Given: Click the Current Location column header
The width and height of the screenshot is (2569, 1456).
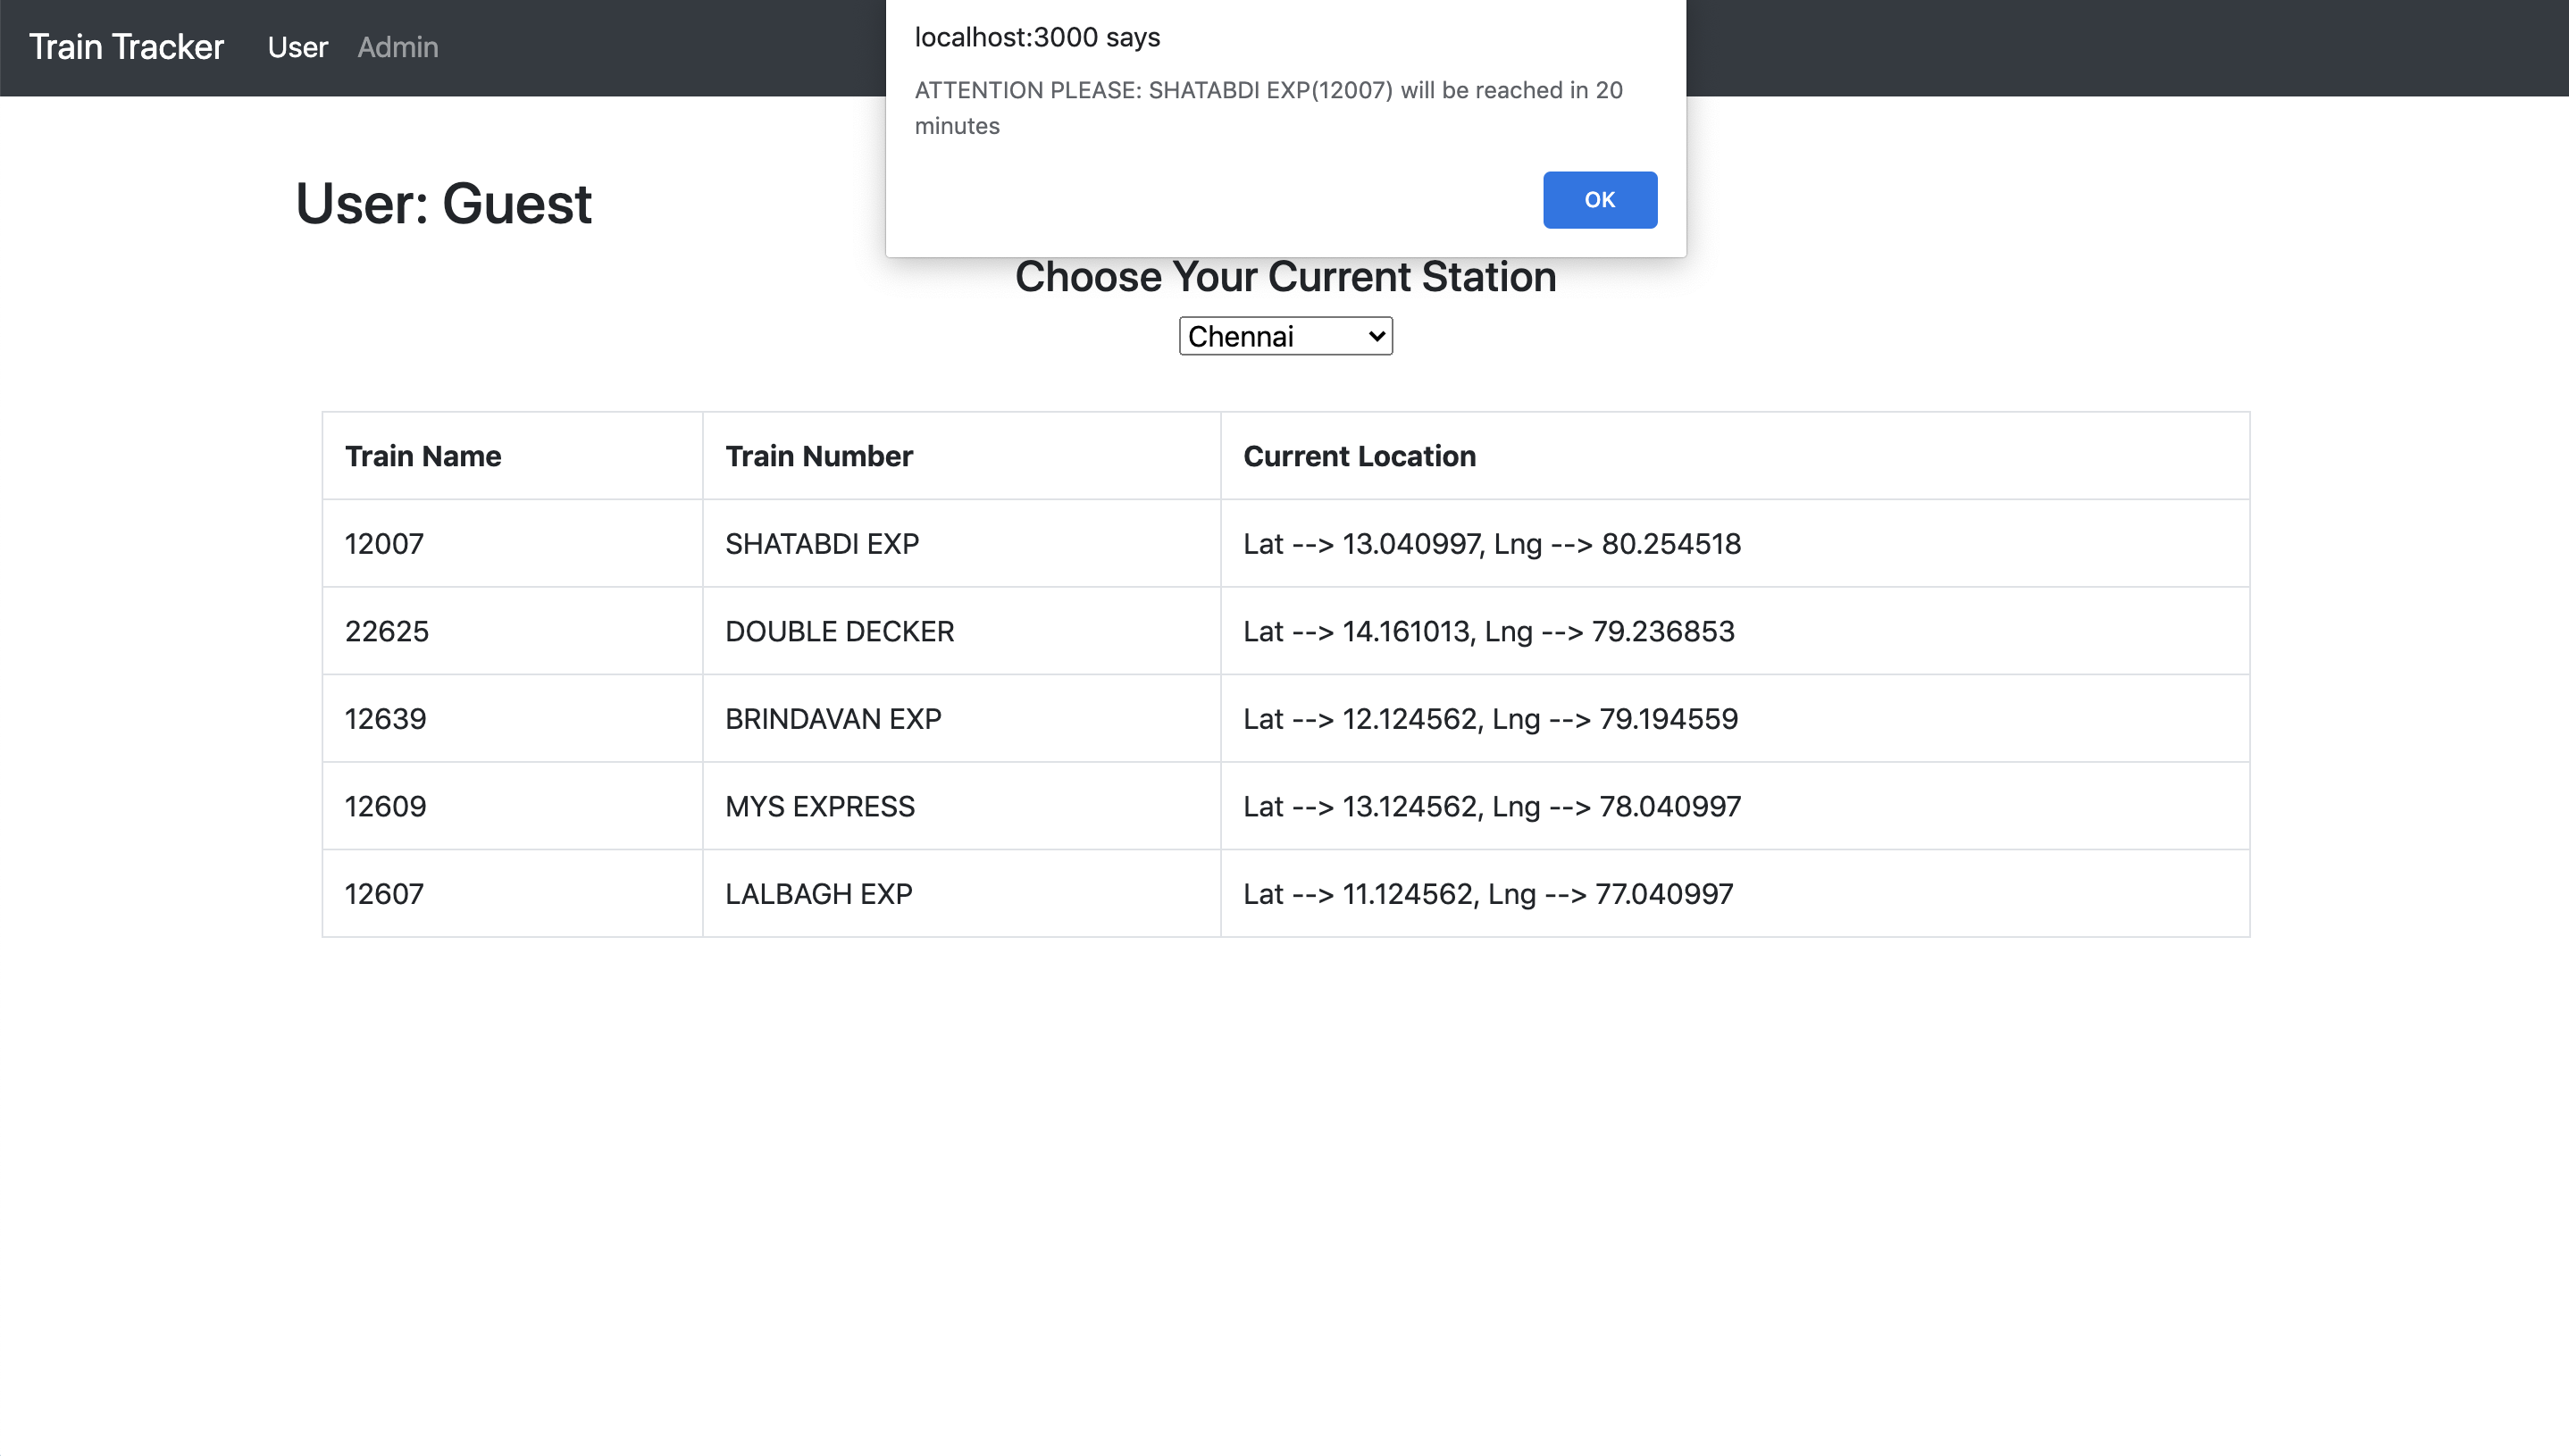Looking at the screenshot, I should (x=1359, y=456).
